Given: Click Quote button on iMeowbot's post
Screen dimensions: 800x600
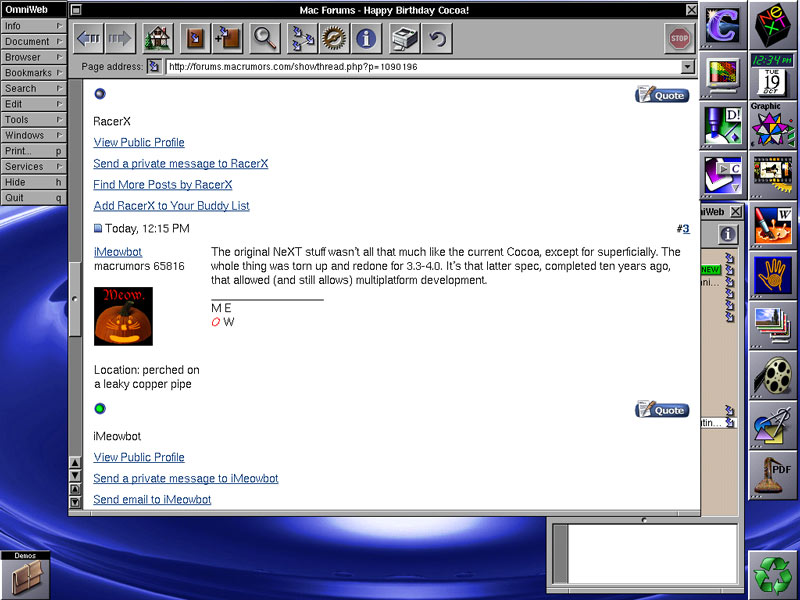Looking at the screenshot, I should [x=662, y=410].
